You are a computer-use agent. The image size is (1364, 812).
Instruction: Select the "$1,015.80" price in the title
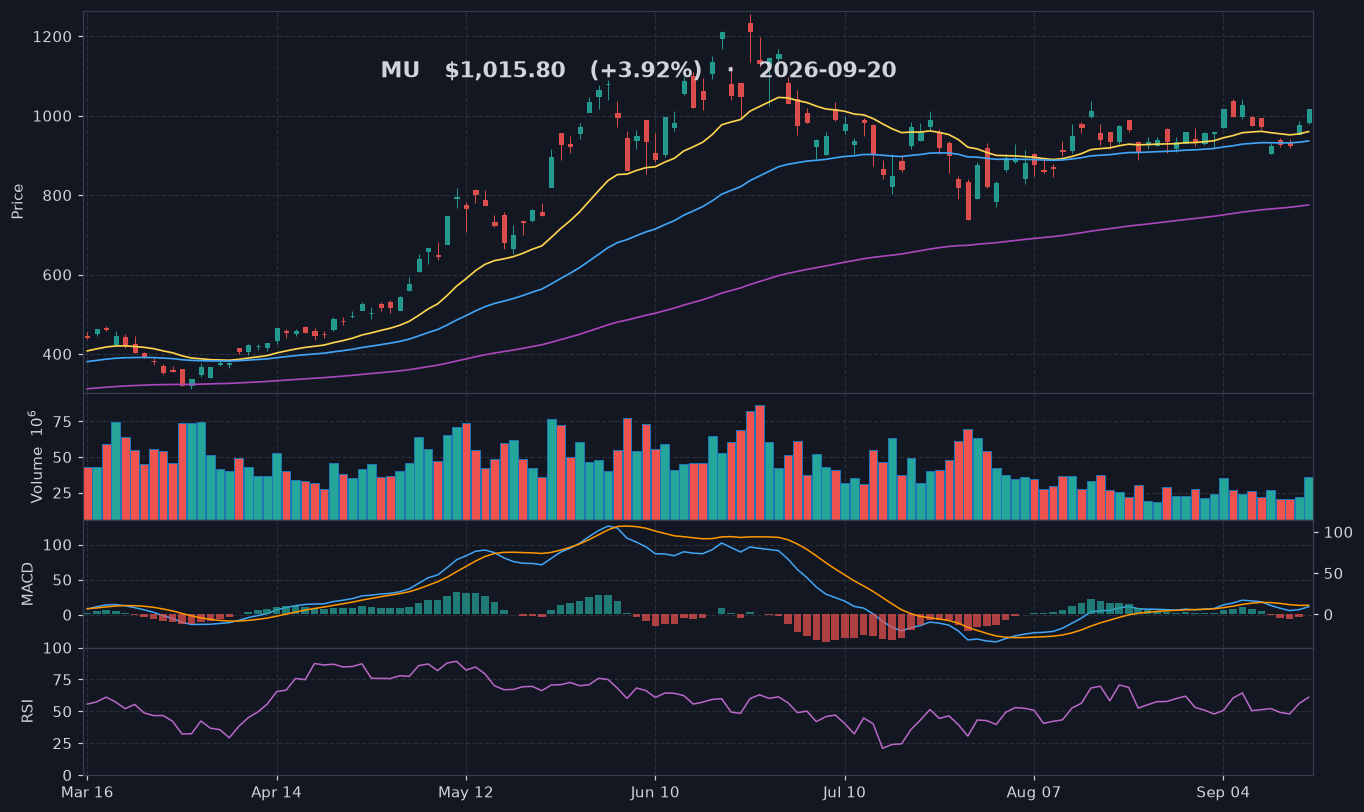click(505, 71)
